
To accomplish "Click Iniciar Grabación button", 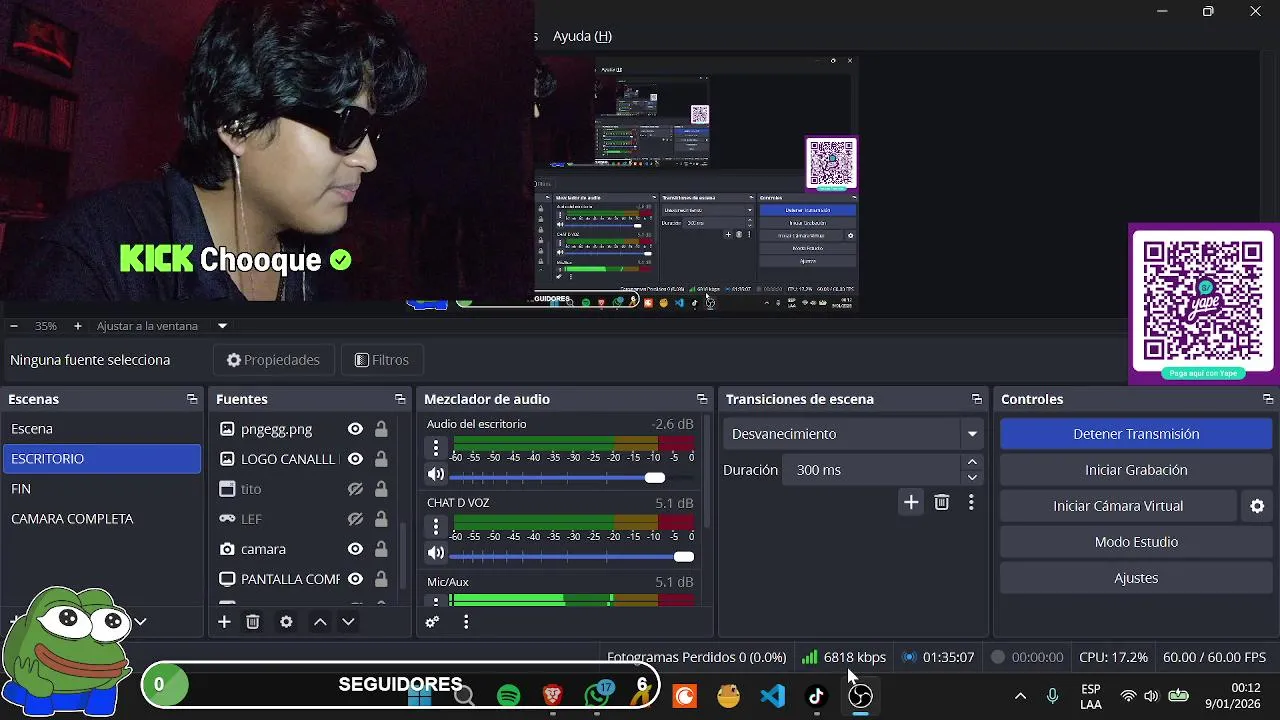I will [x=1136, y=470].
